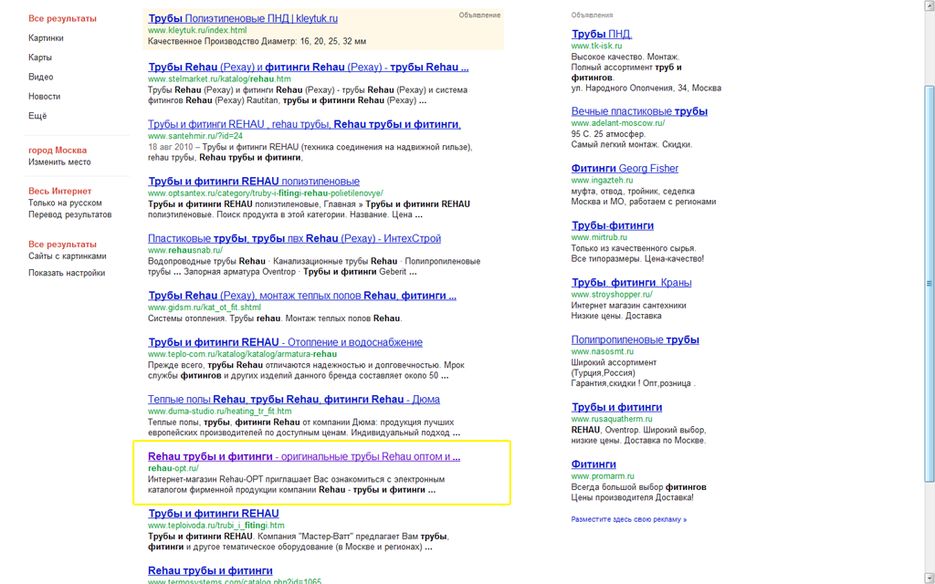Screen dimensions: 935x584
Task: Click the rehau-opt.ru/ URL text
Action: (173, 468)
